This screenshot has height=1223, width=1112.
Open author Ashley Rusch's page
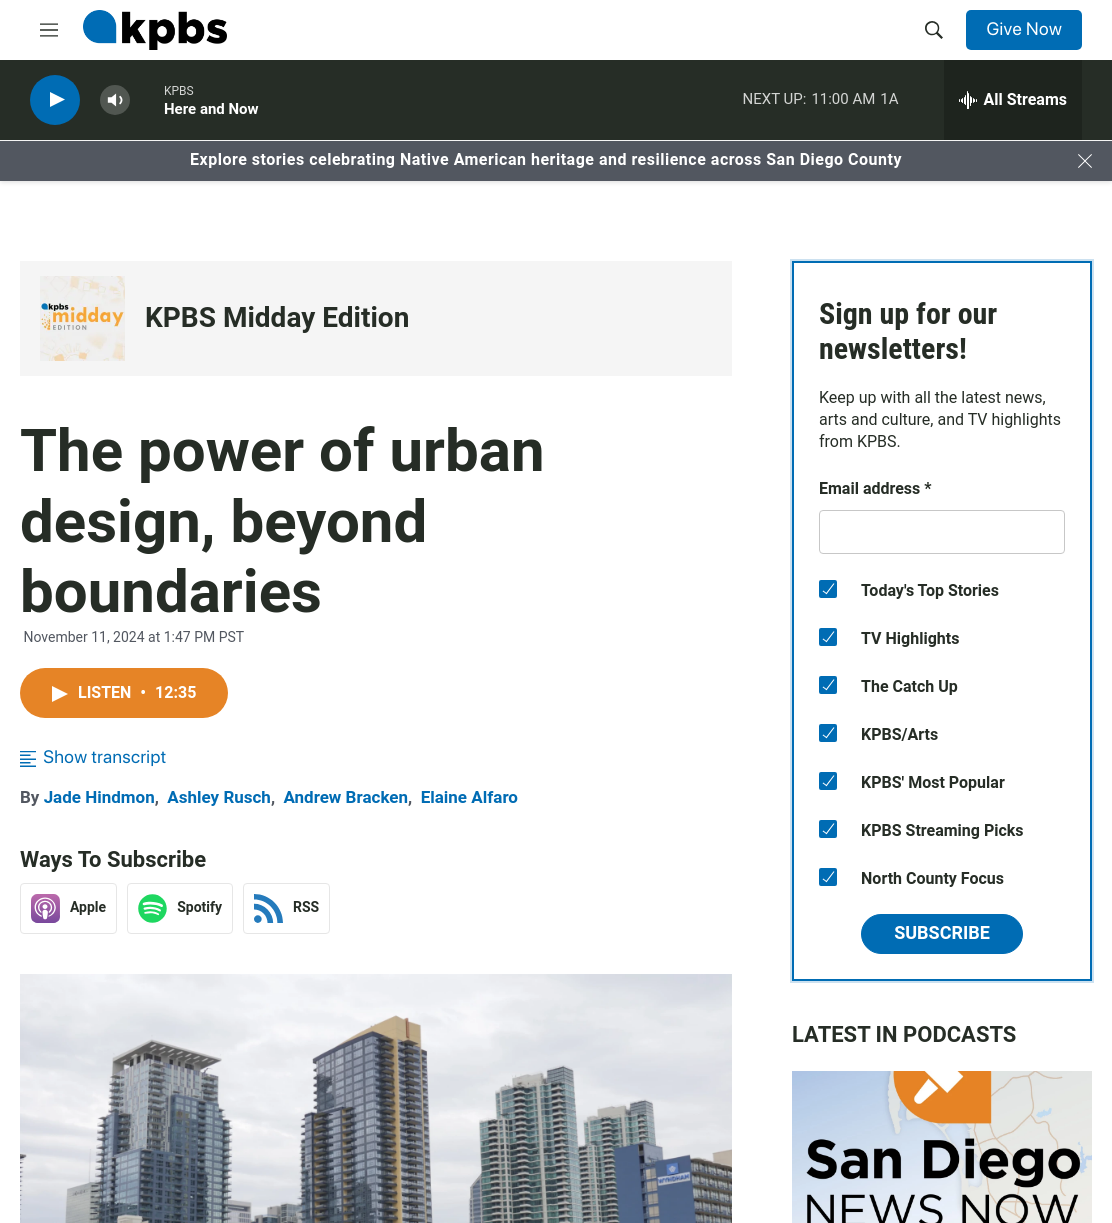pyautogui.click(x=219, y=798)
